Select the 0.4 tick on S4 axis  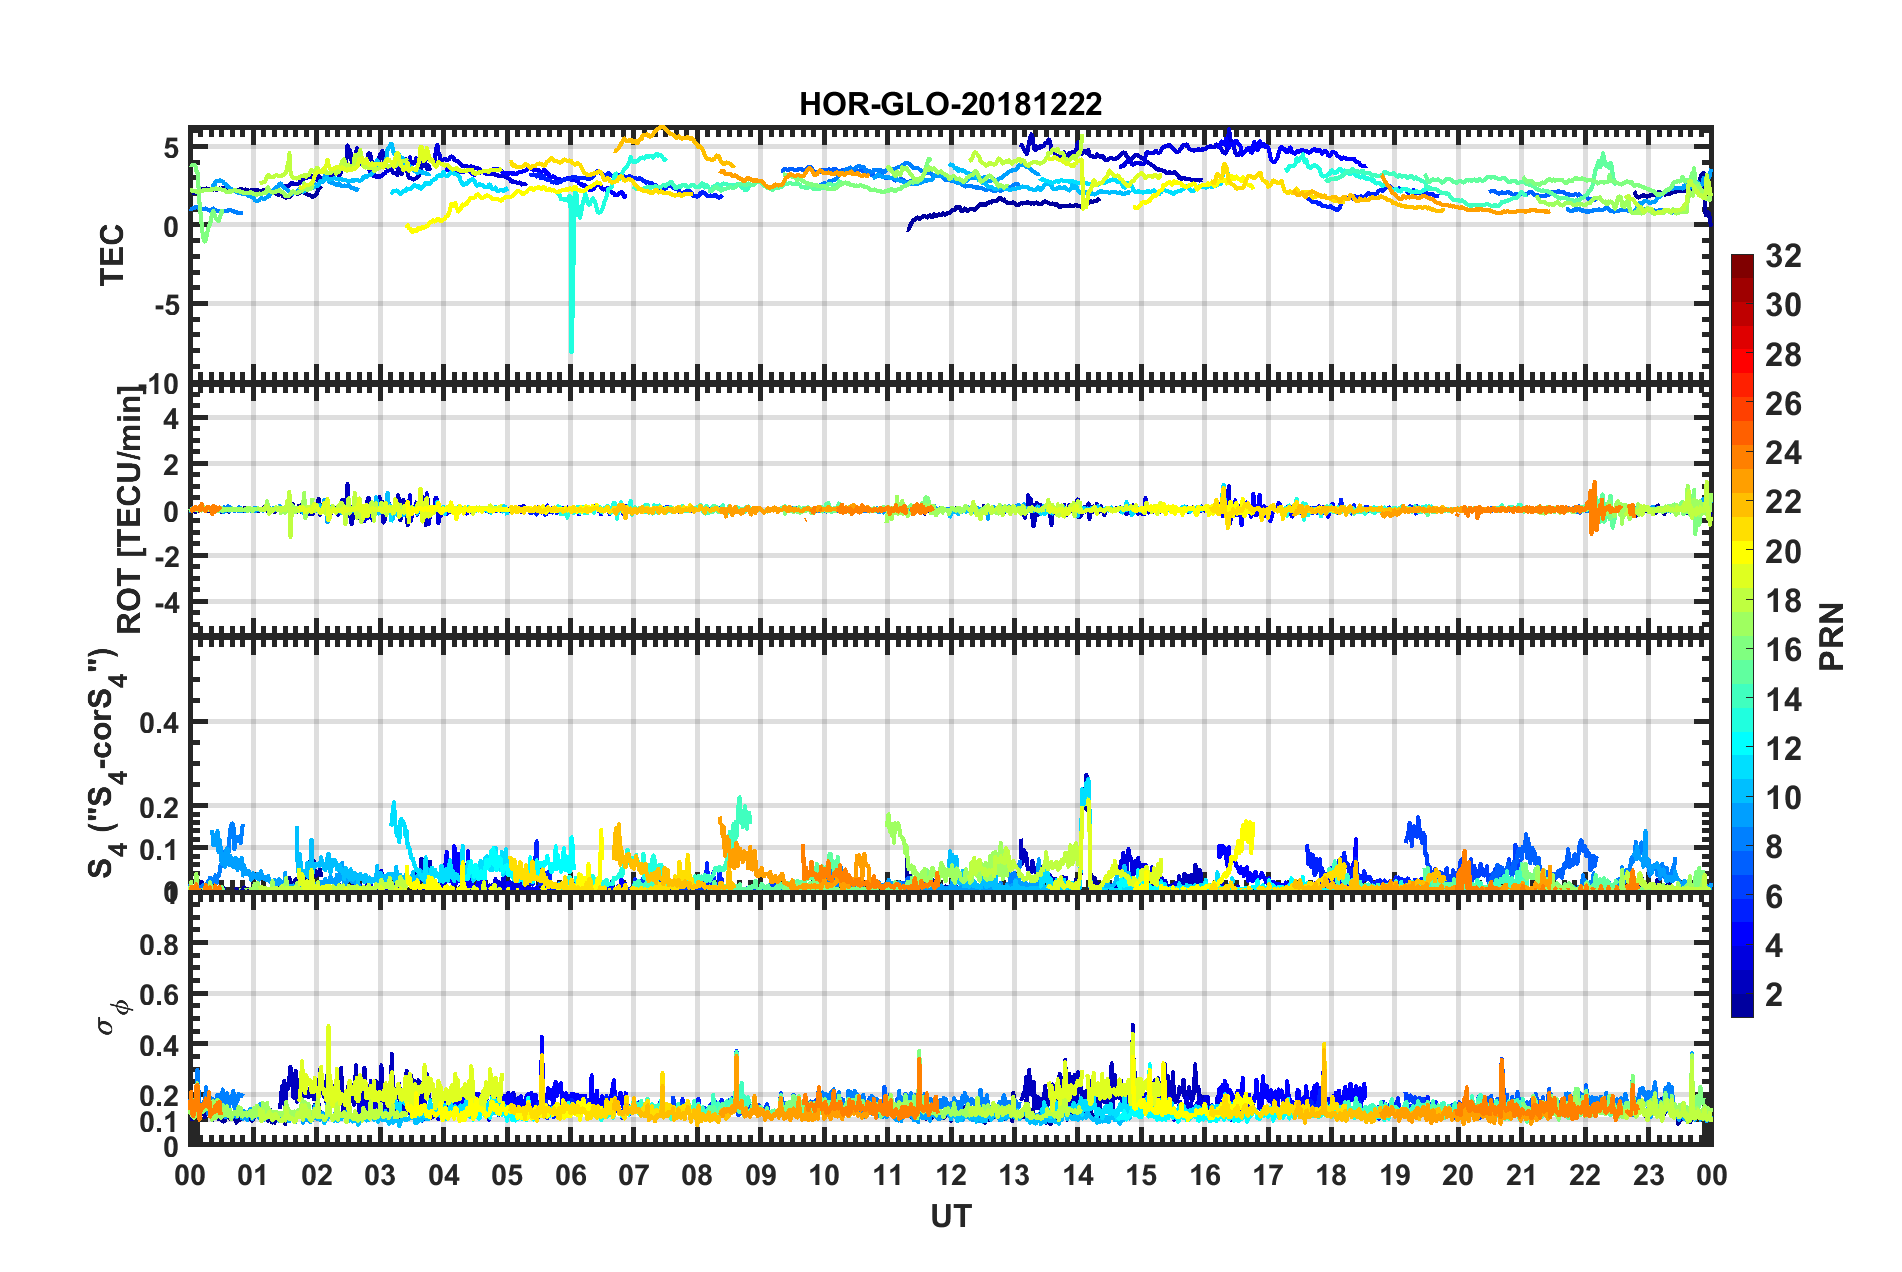(160, 722)
